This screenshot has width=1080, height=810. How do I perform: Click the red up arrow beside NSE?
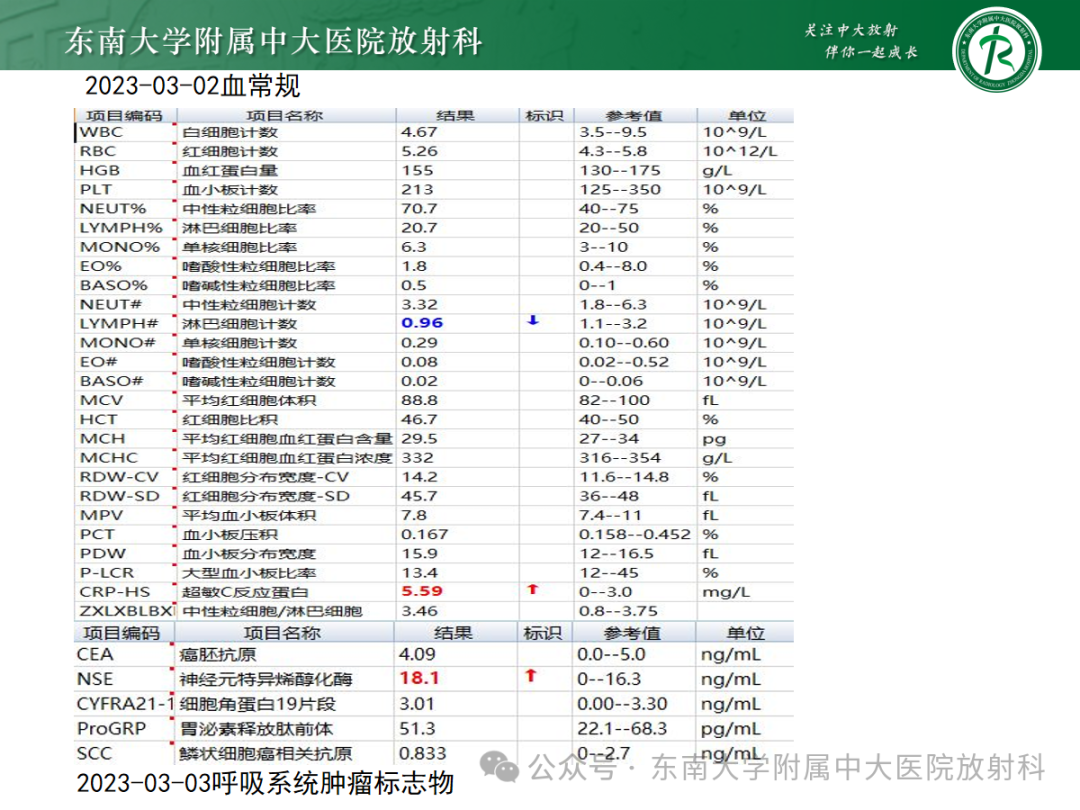coord(530,678)
